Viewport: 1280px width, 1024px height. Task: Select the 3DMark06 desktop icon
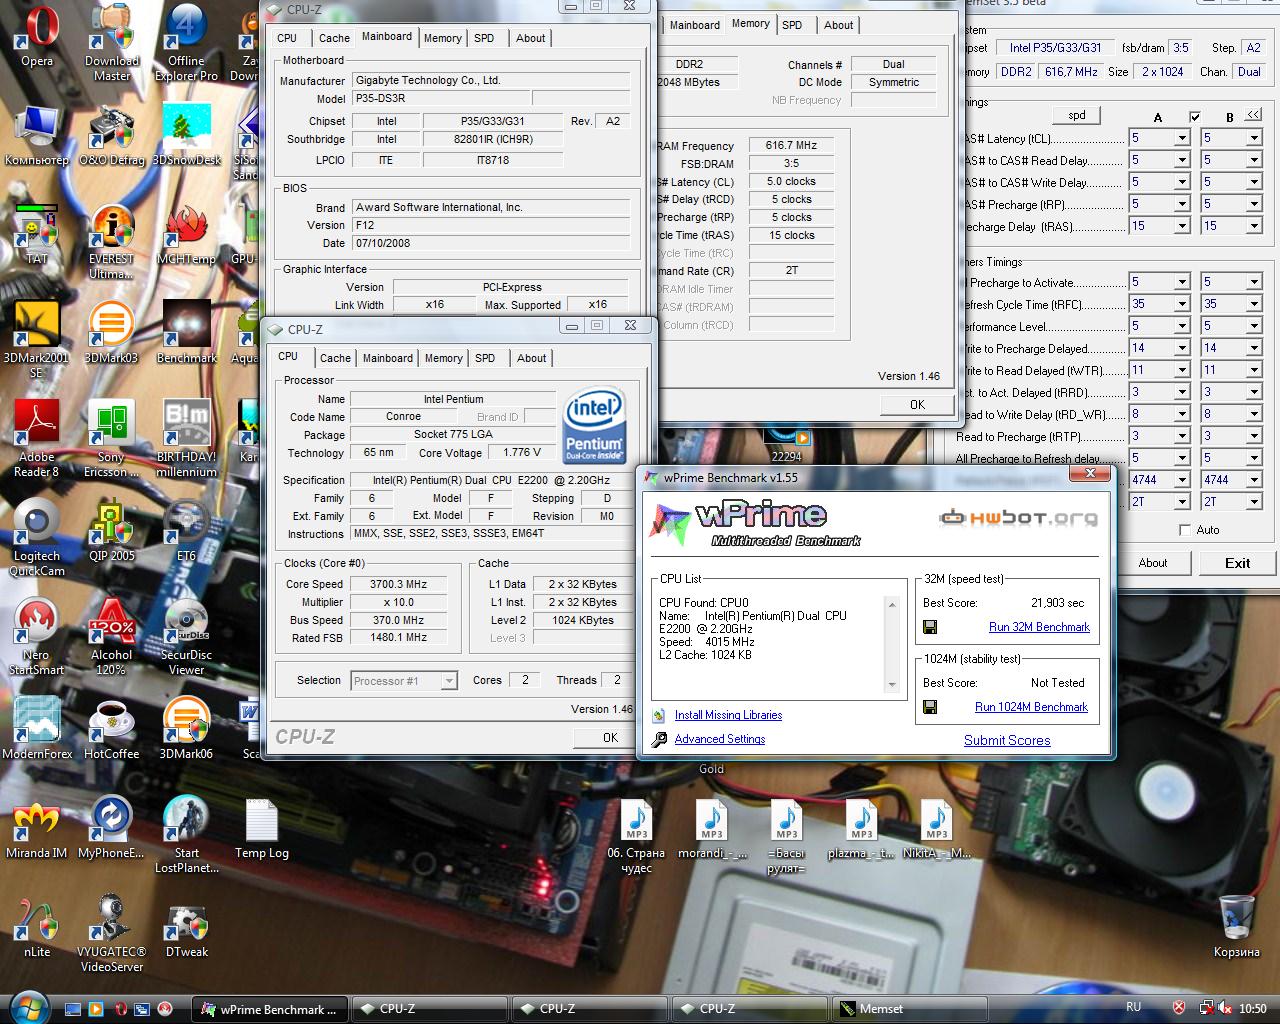coord(186,729)
